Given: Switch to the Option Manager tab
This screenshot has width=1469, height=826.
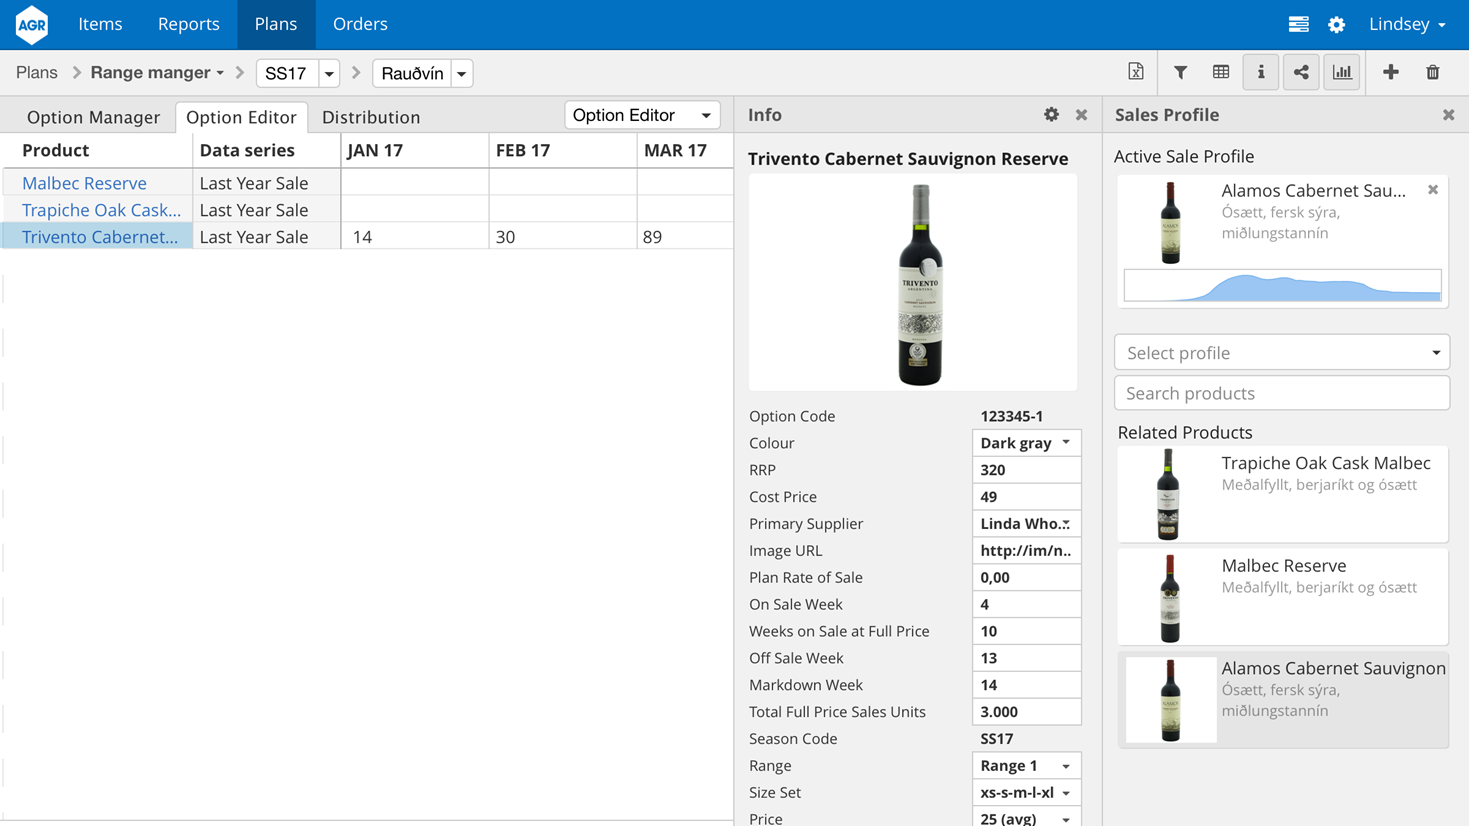Looking at the screenshot, I should 93,117.
